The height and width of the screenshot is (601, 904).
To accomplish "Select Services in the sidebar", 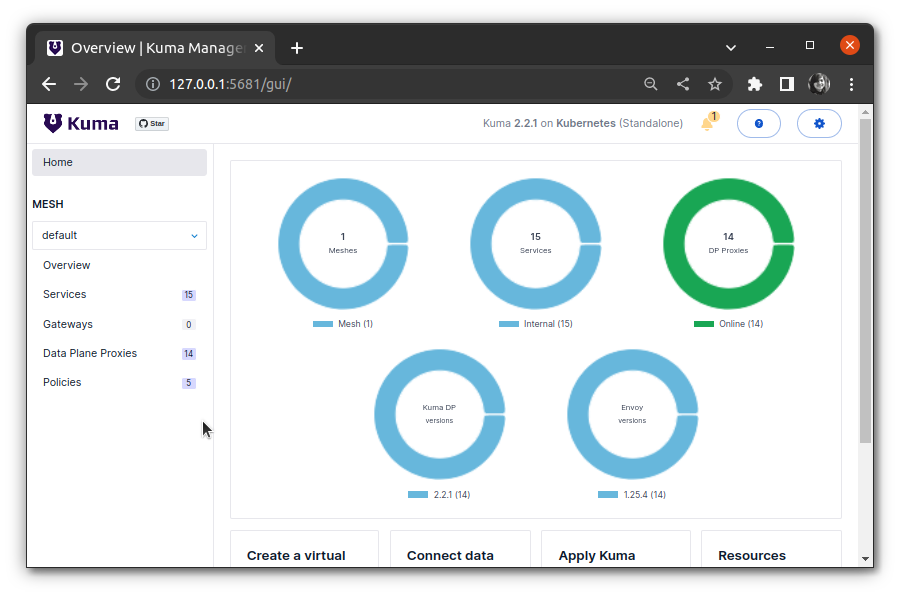I will 65,295.
